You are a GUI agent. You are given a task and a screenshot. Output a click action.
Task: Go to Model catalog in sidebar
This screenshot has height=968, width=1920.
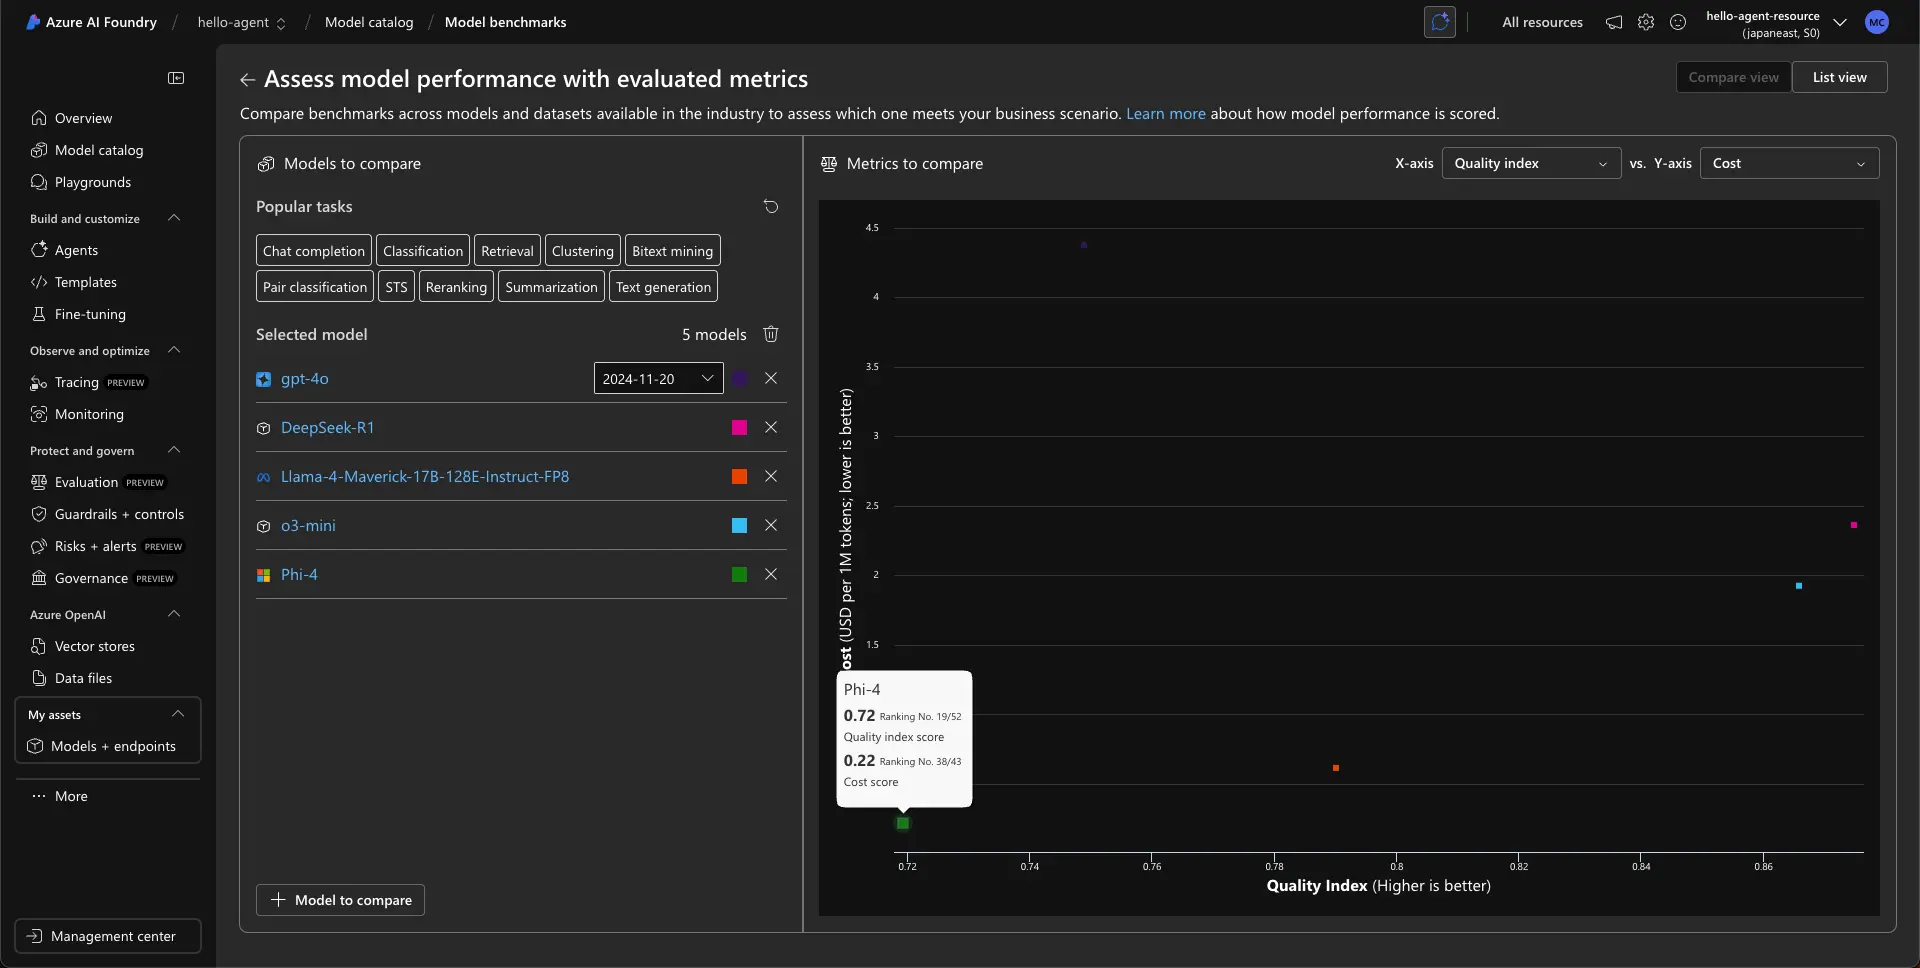coord(98,150)
